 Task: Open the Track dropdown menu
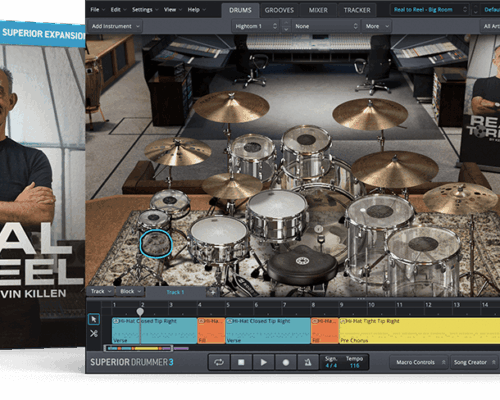tap(101, 291)
